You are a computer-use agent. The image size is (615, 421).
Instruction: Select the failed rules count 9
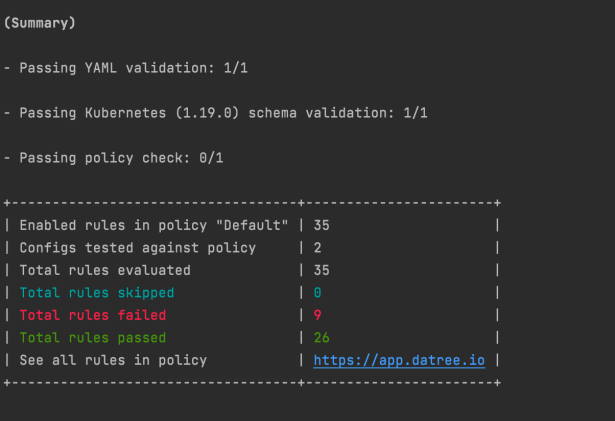(318, 315)
